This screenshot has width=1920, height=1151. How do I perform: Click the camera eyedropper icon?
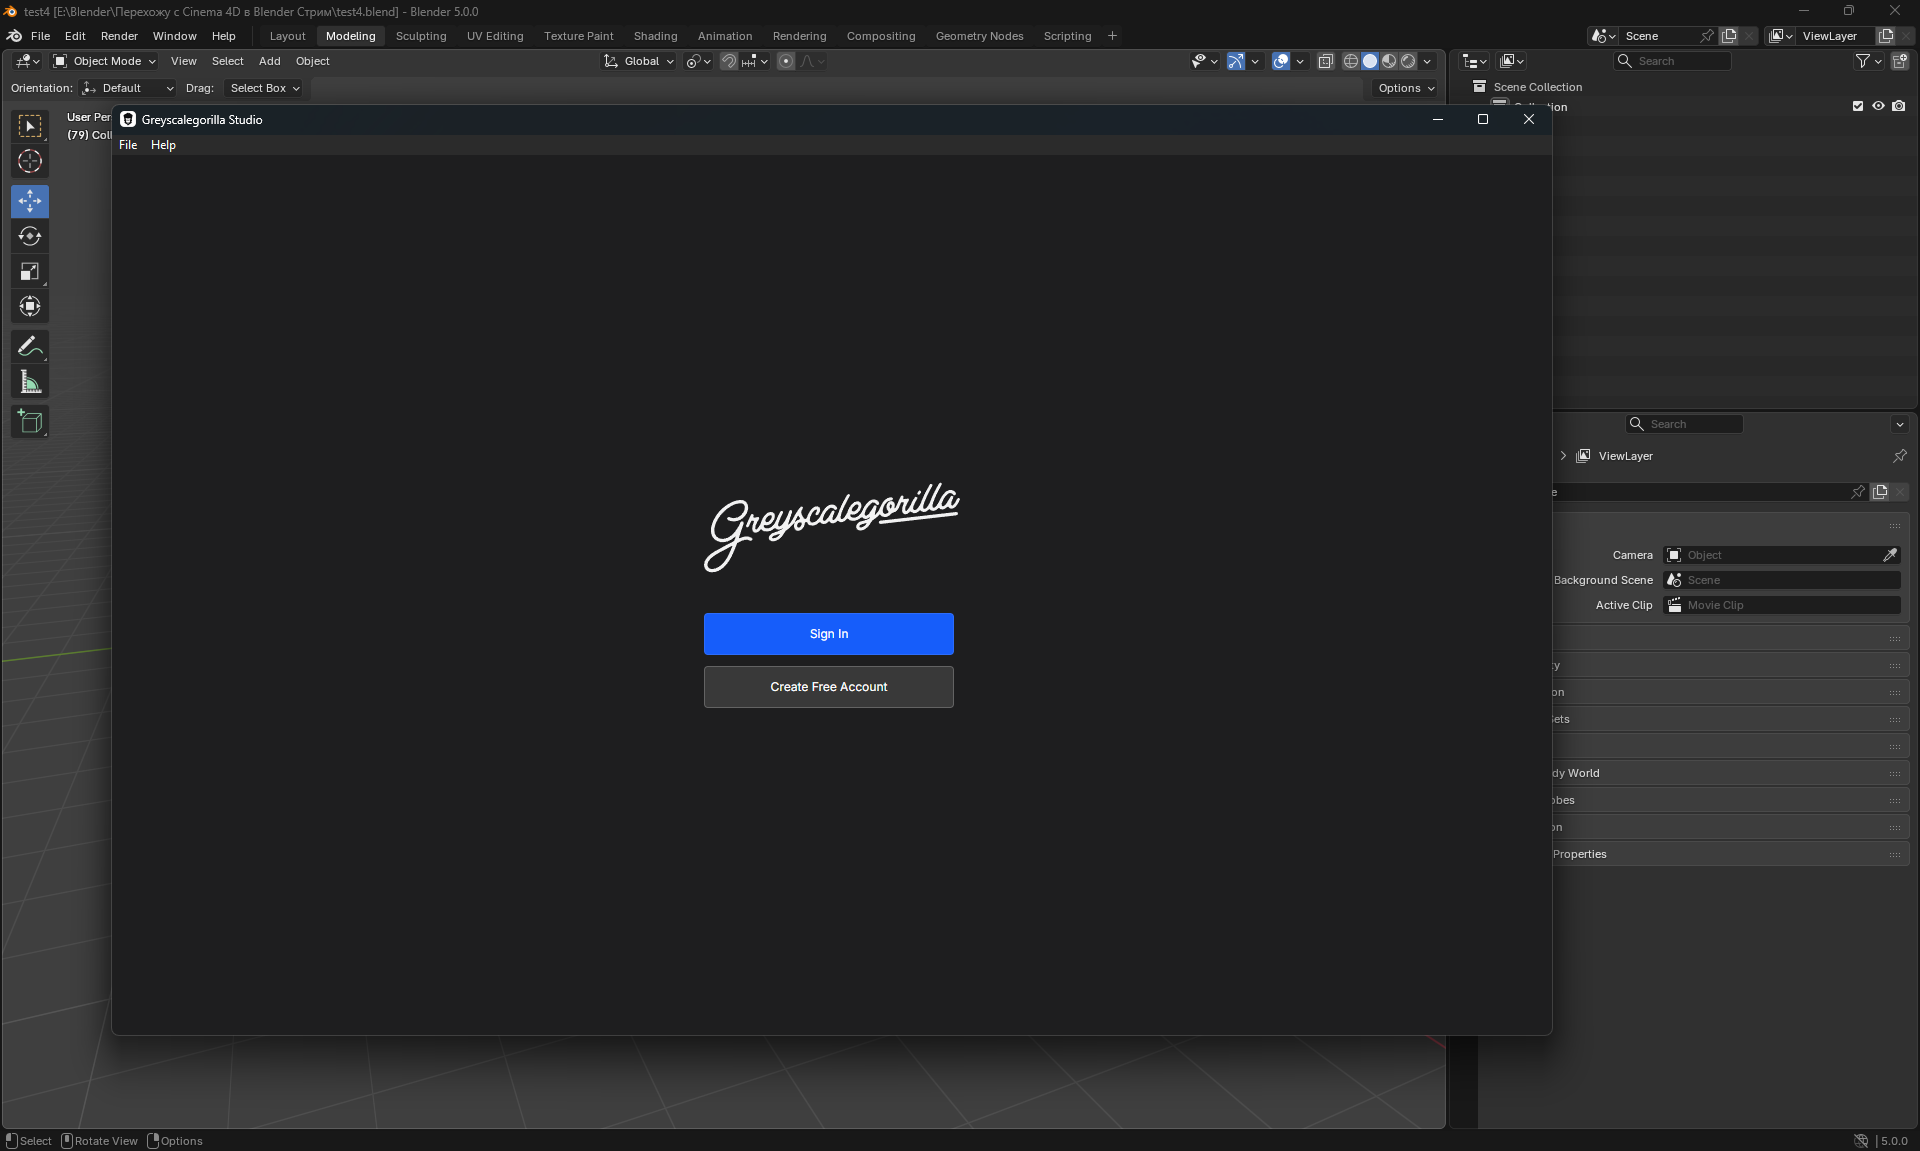(1889, 555)
